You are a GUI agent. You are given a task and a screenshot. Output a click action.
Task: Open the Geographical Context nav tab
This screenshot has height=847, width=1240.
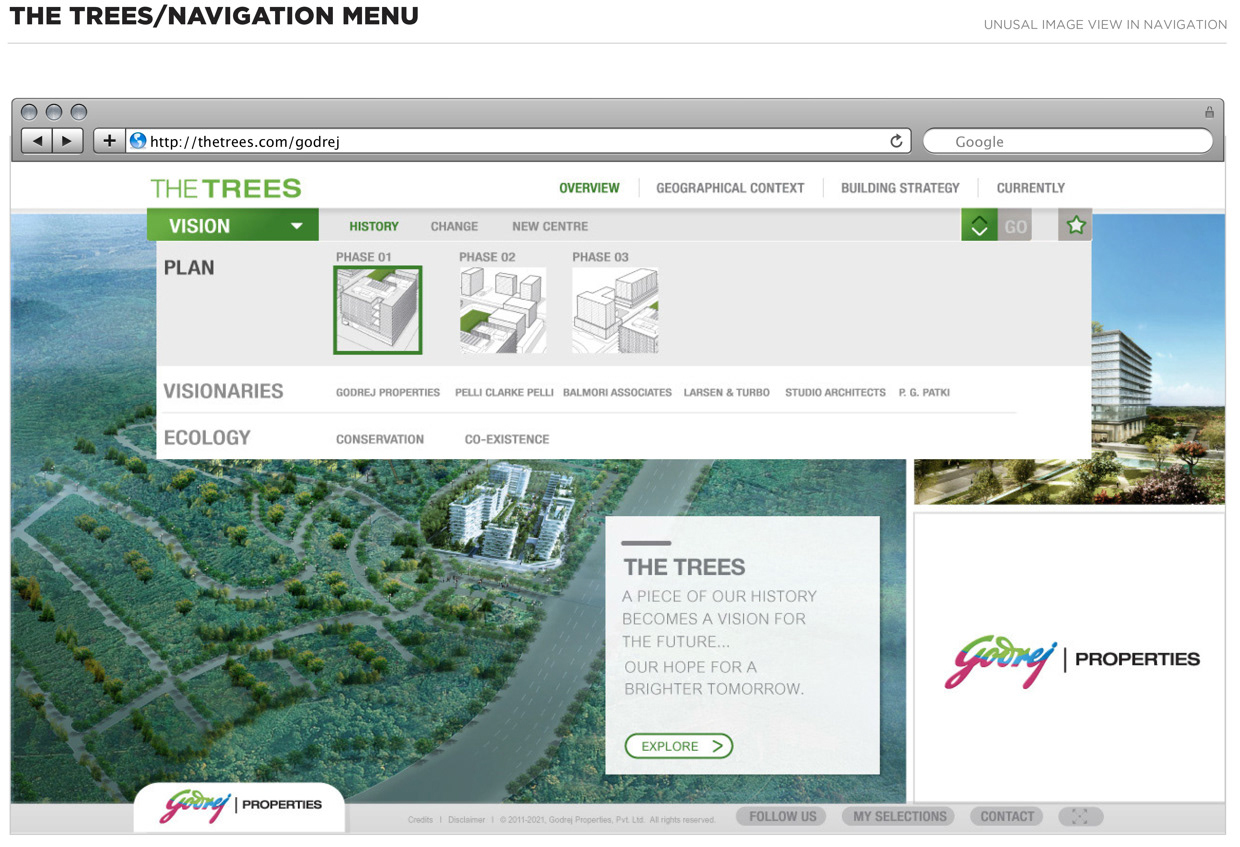[730, 188]
